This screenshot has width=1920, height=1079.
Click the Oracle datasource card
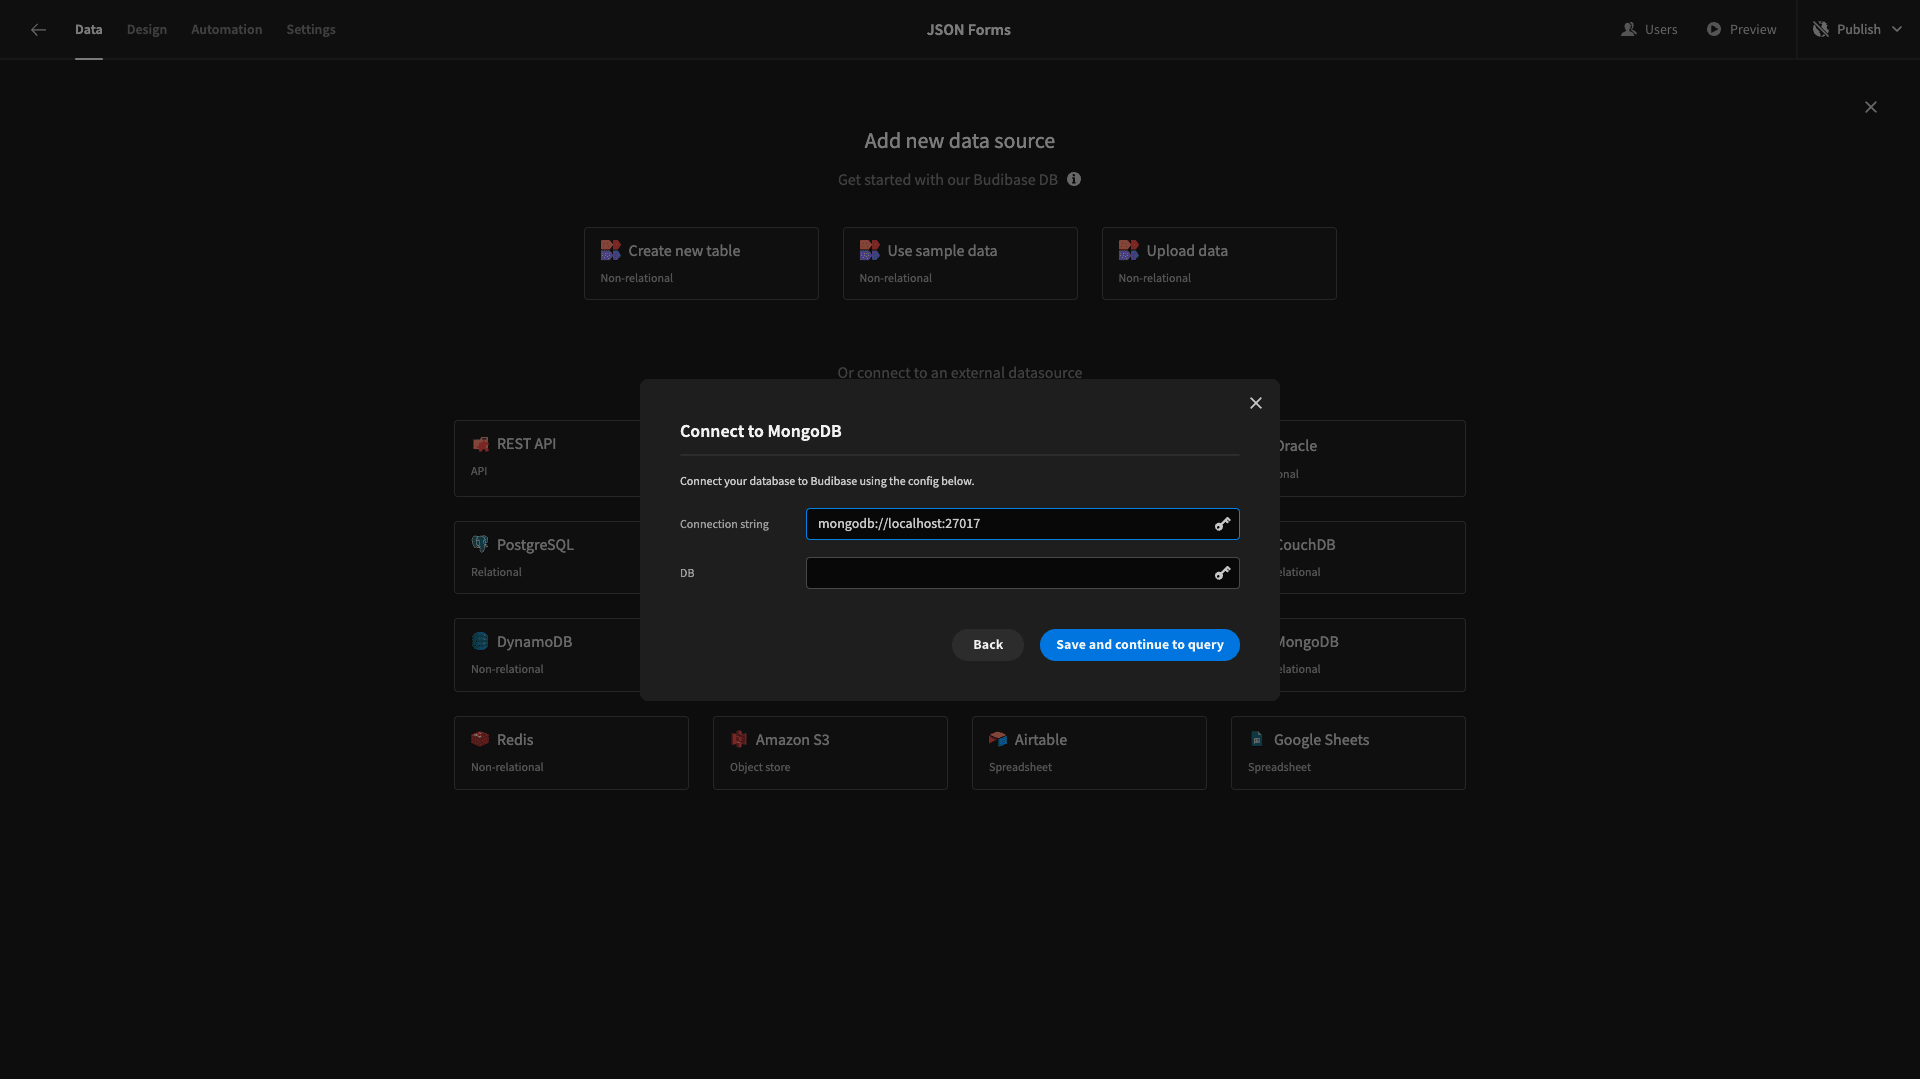click(1372, 458)
